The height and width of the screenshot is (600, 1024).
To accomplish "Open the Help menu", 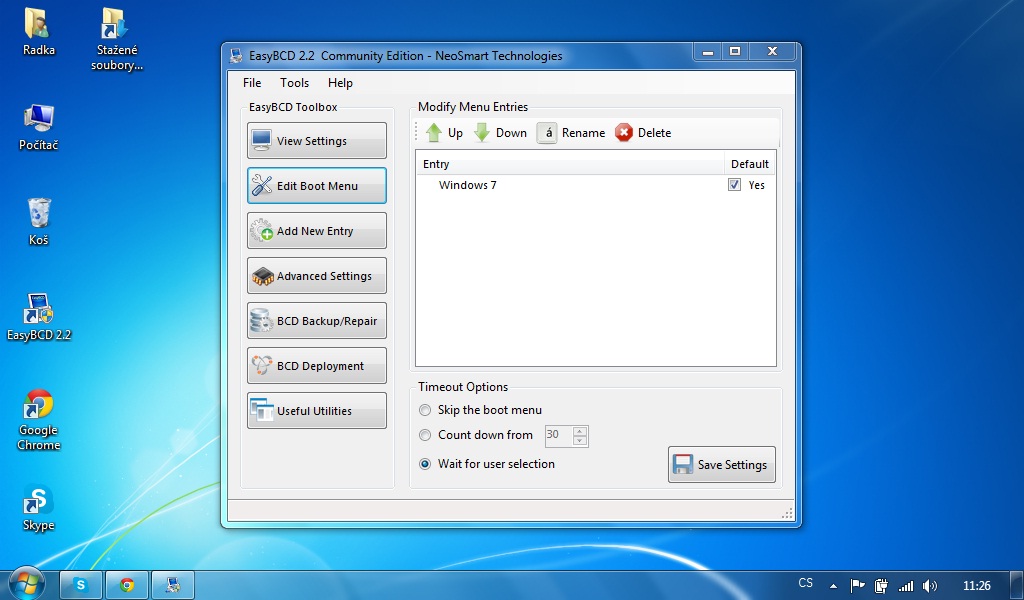I will [340, 83].
